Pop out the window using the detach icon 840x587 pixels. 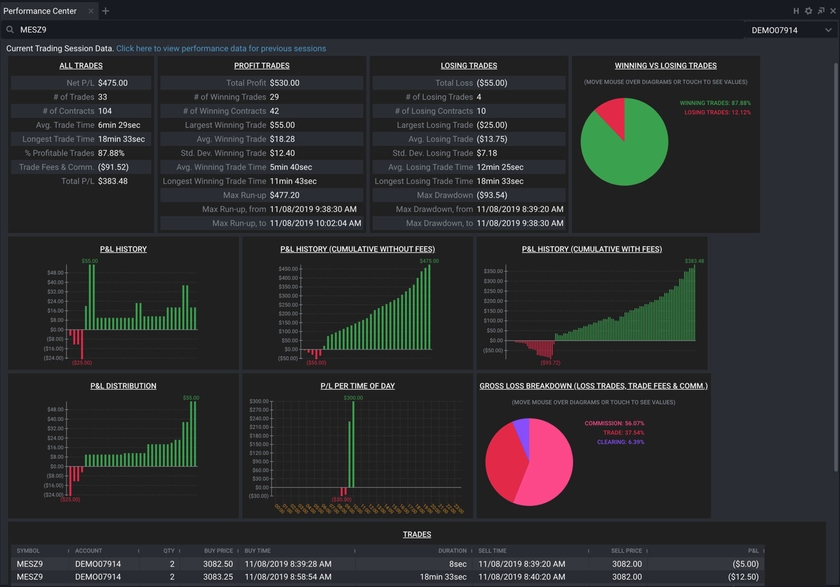(x=820, y=11)
